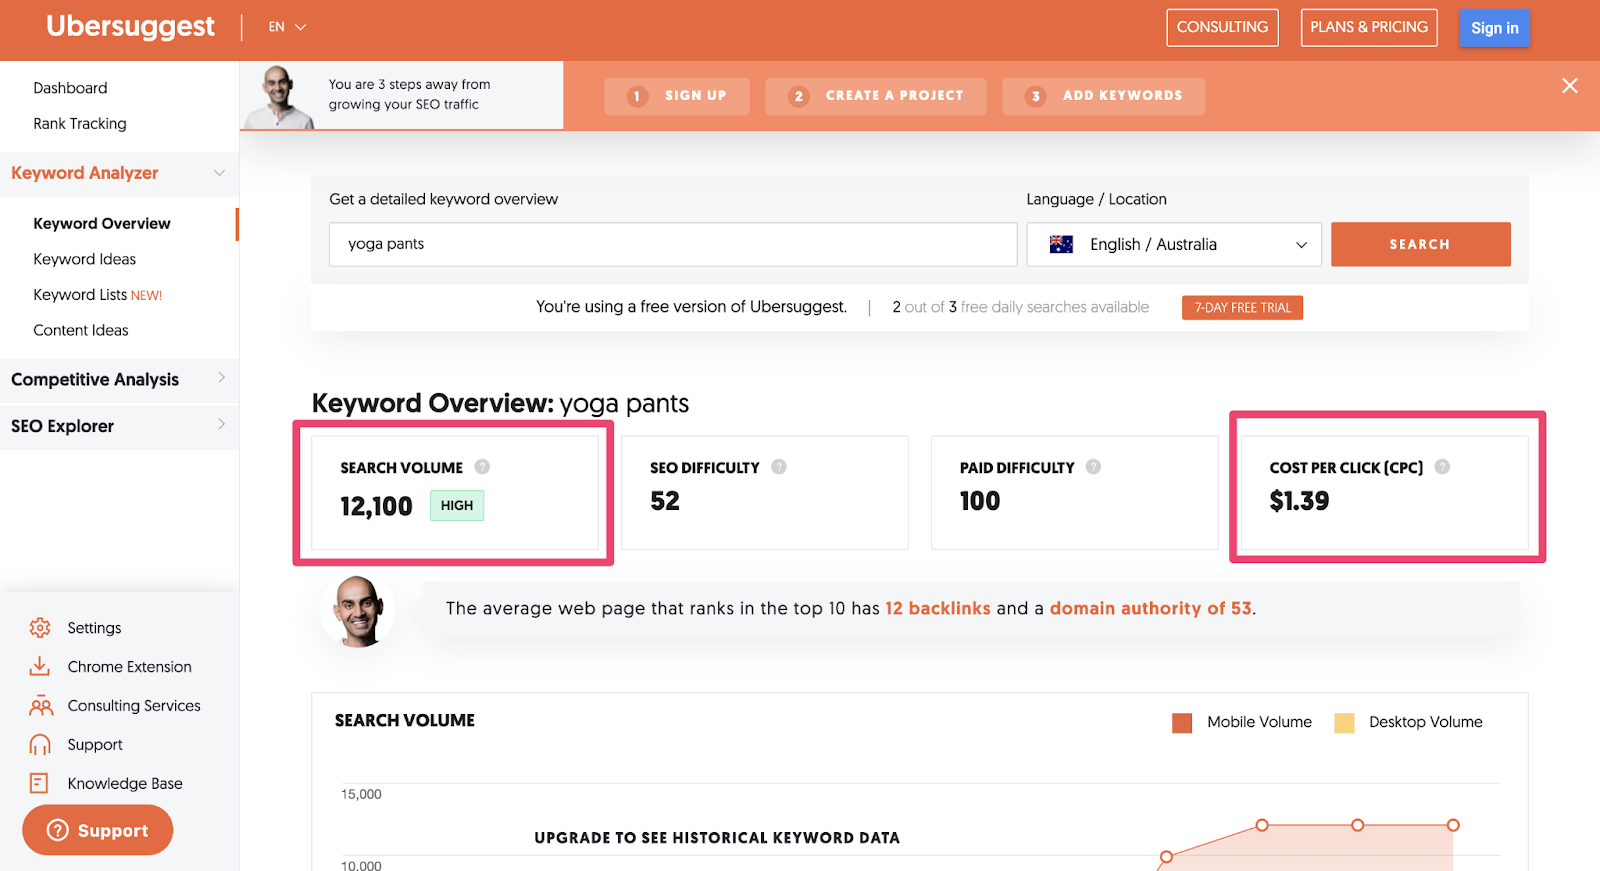This screenshot has height=871, width=1600.
Task: Open the orange Support chat button
Action: (x=98, y=830)
